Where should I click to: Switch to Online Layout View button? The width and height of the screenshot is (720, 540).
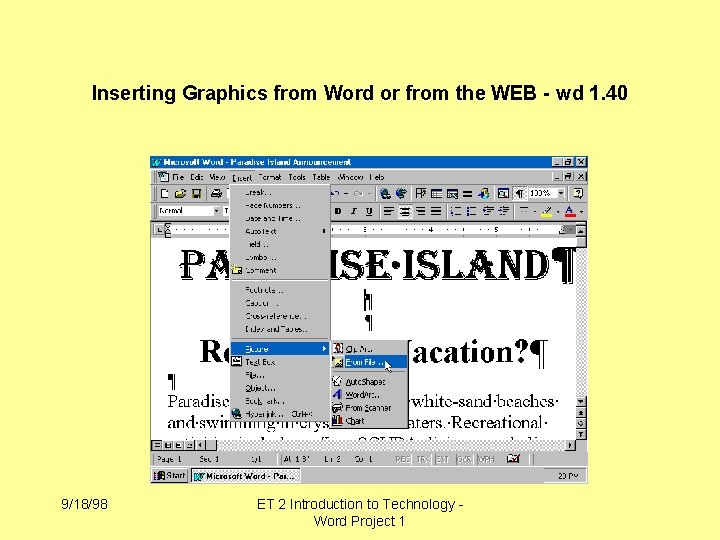(168, 445)
